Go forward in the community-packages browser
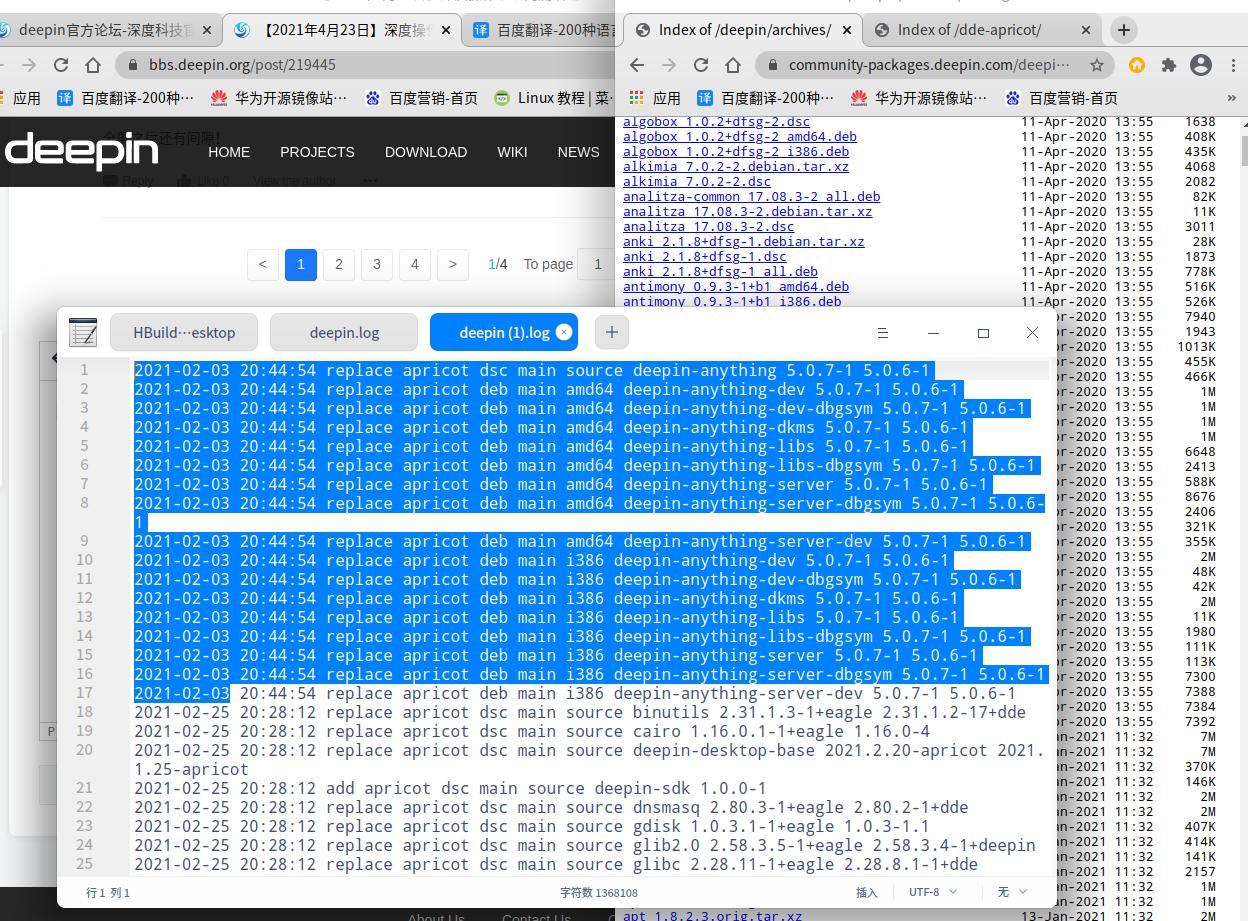The height and width of the screenshot is (921, 1248). [669, 65]
